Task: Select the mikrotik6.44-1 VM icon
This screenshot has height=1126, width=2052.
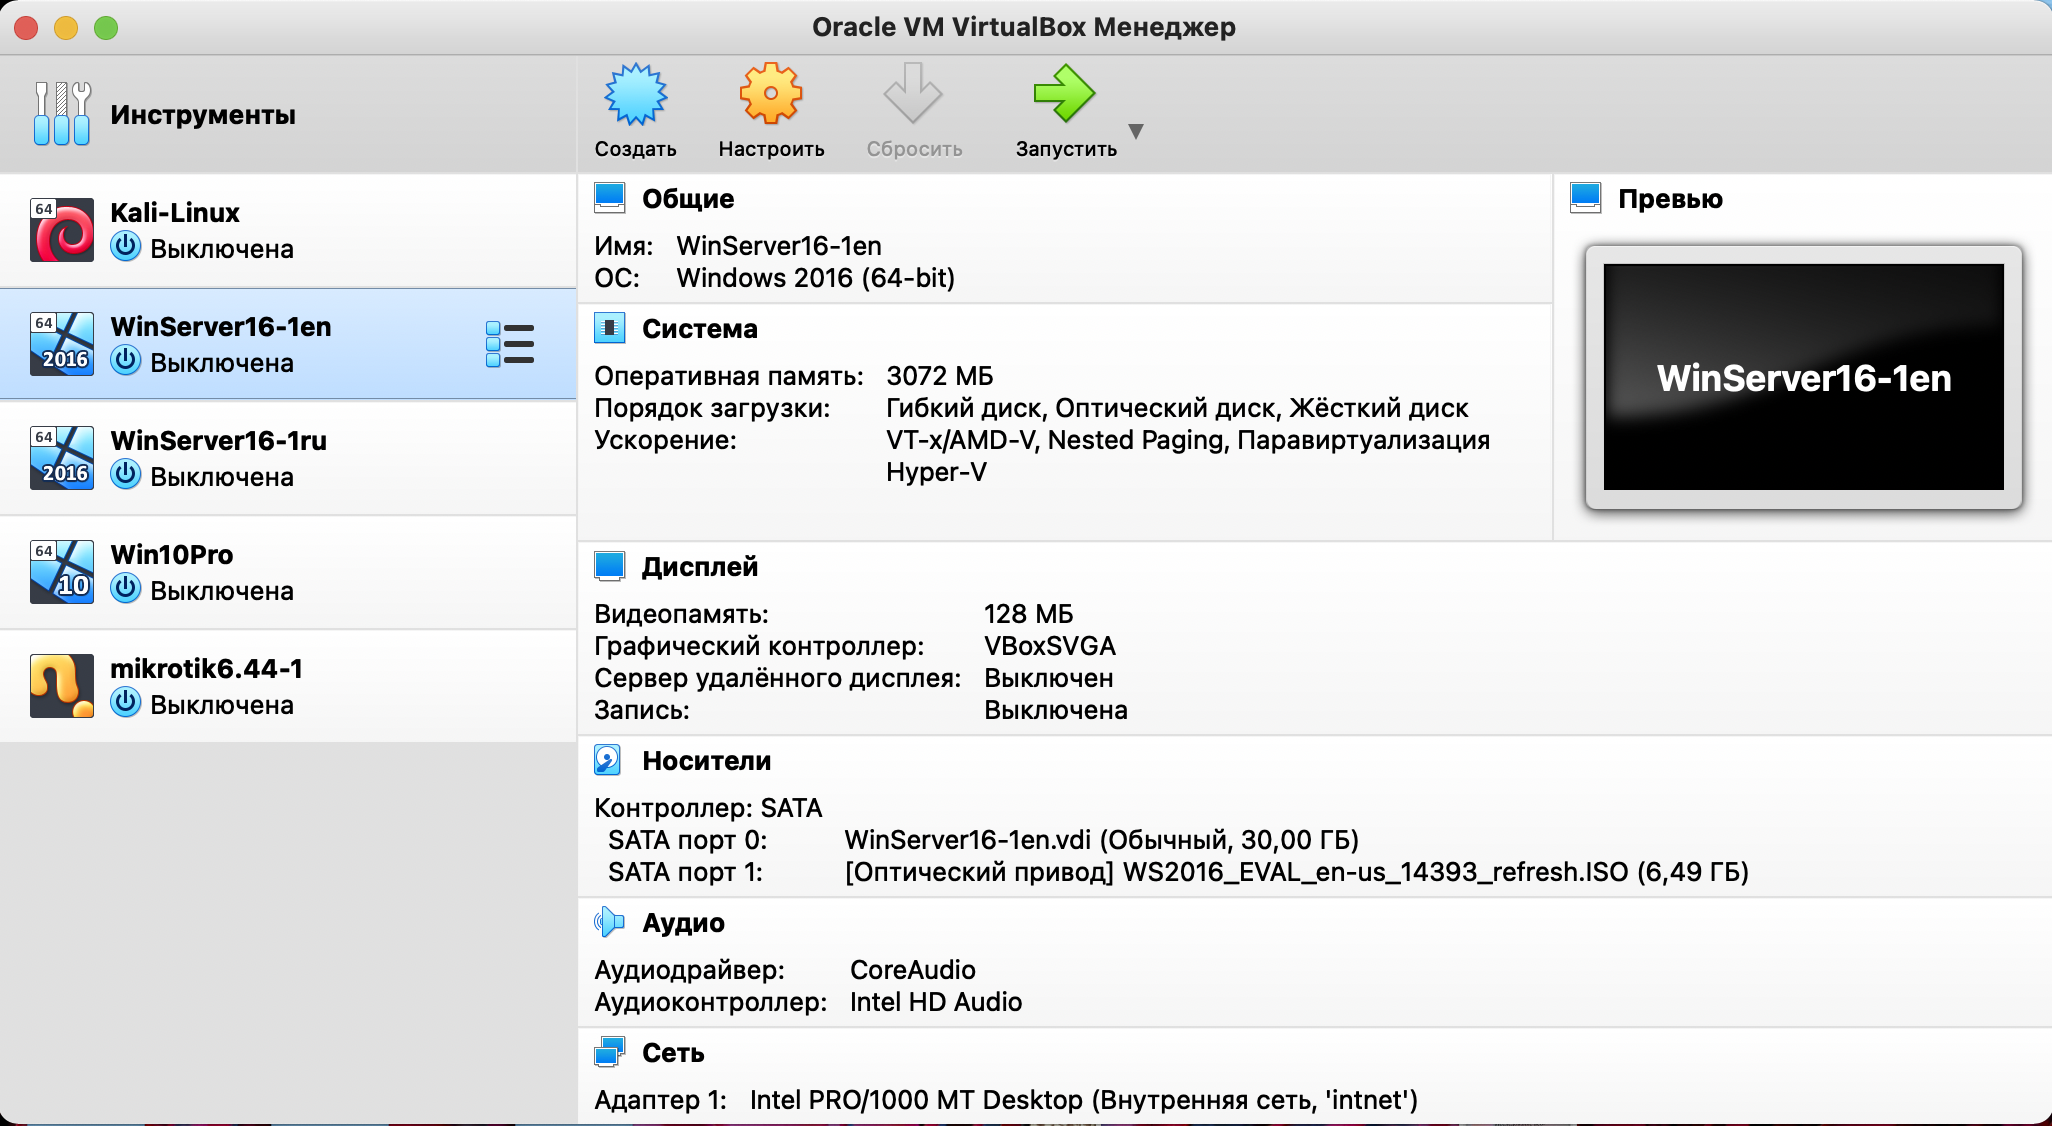Action: tap(62, 686)
